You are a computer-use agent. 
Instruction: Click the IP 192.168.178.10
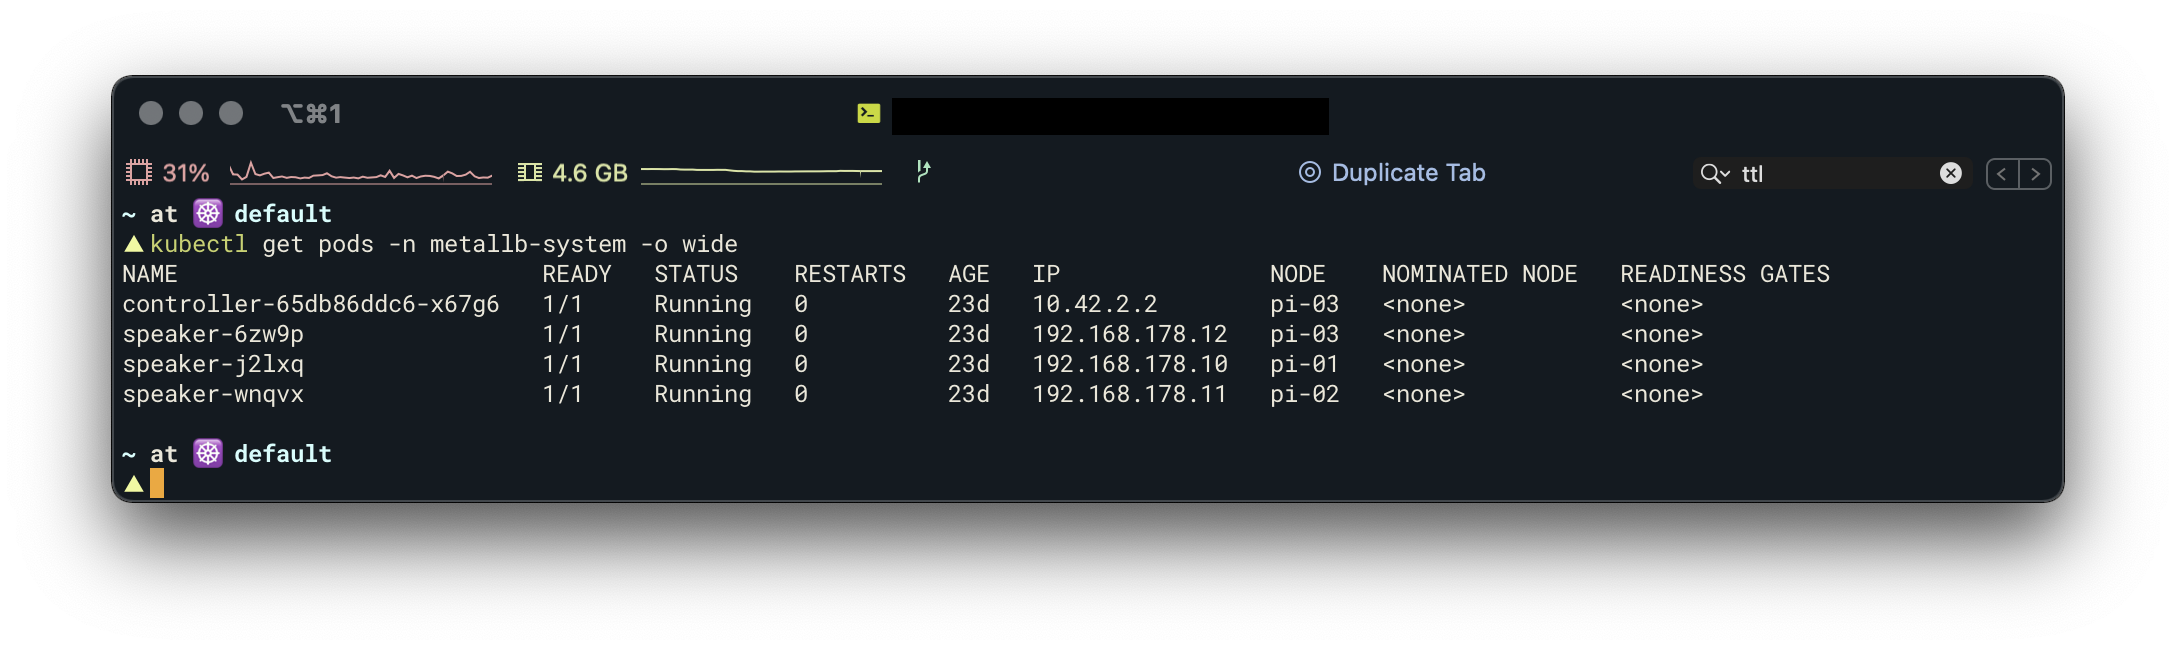pos(1130,364)
